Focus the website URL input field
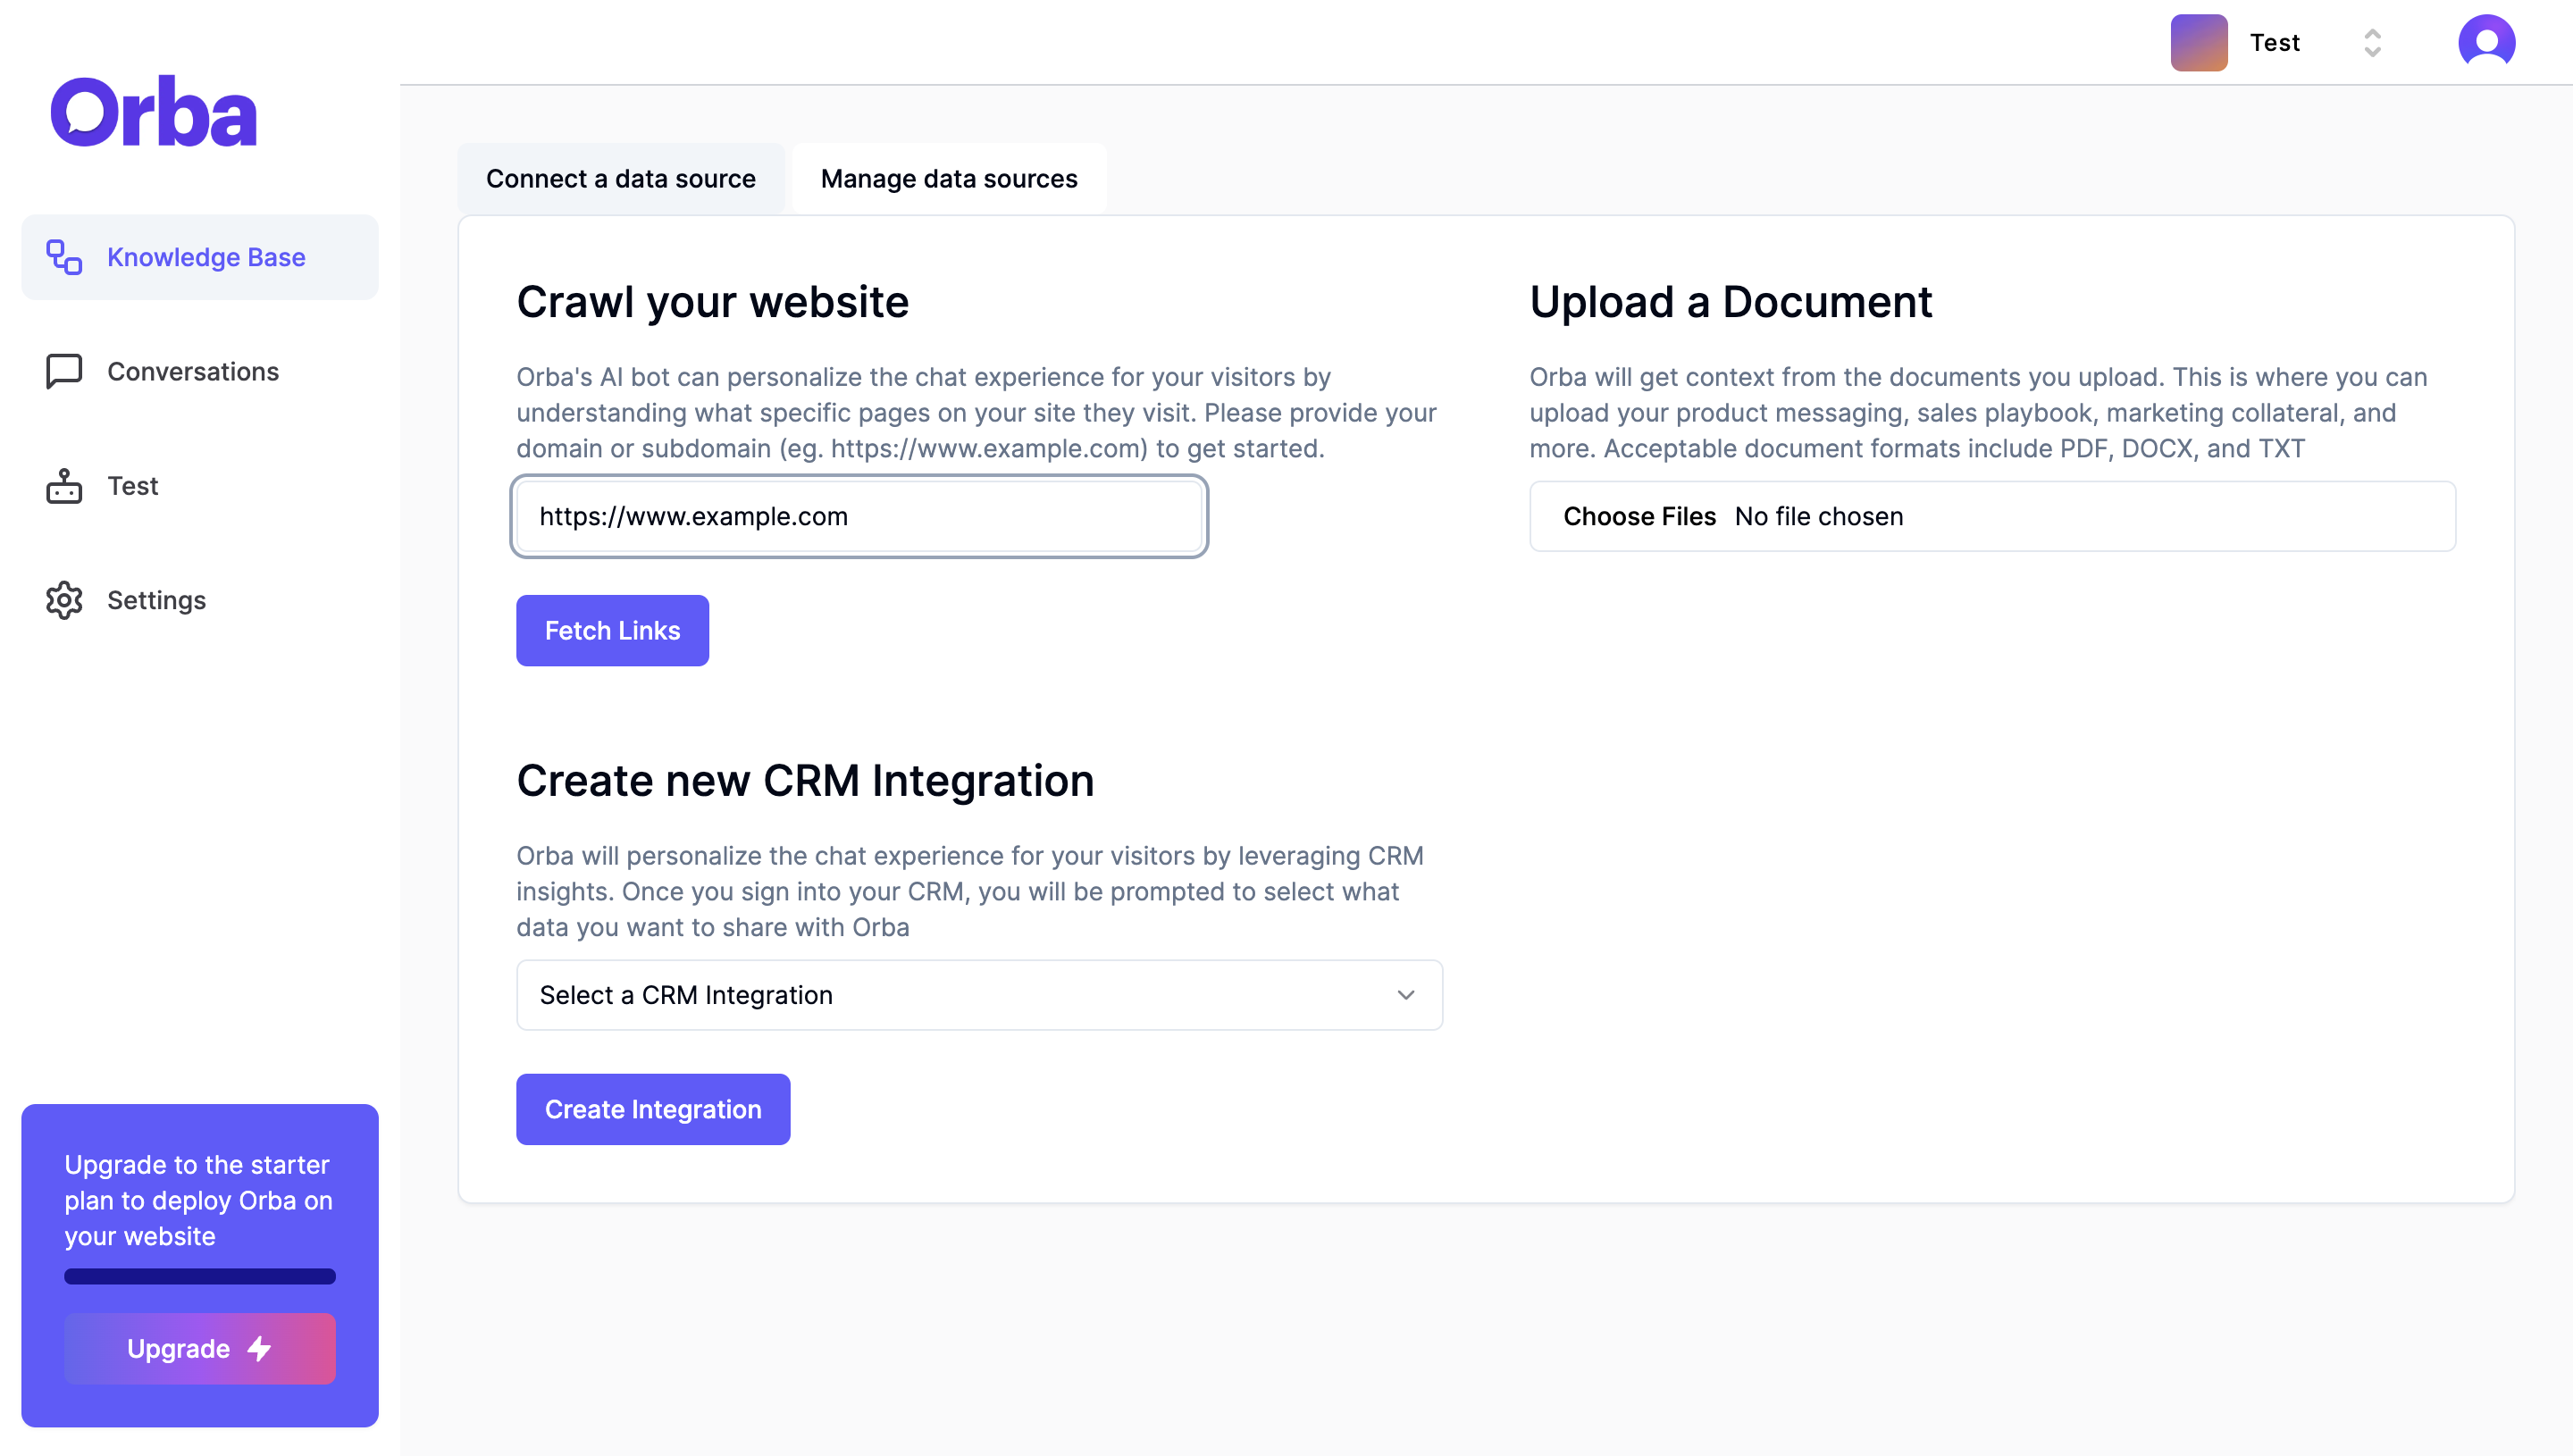 858,516
